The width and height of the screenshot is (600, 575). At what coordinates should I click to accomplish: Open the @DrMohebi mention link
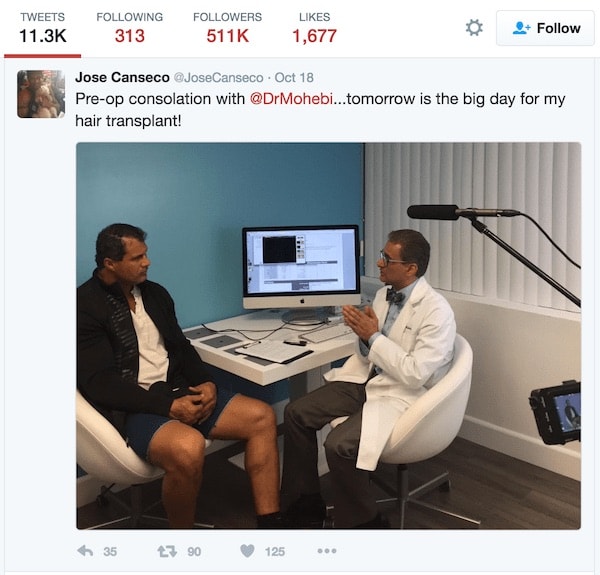[291, 99]
